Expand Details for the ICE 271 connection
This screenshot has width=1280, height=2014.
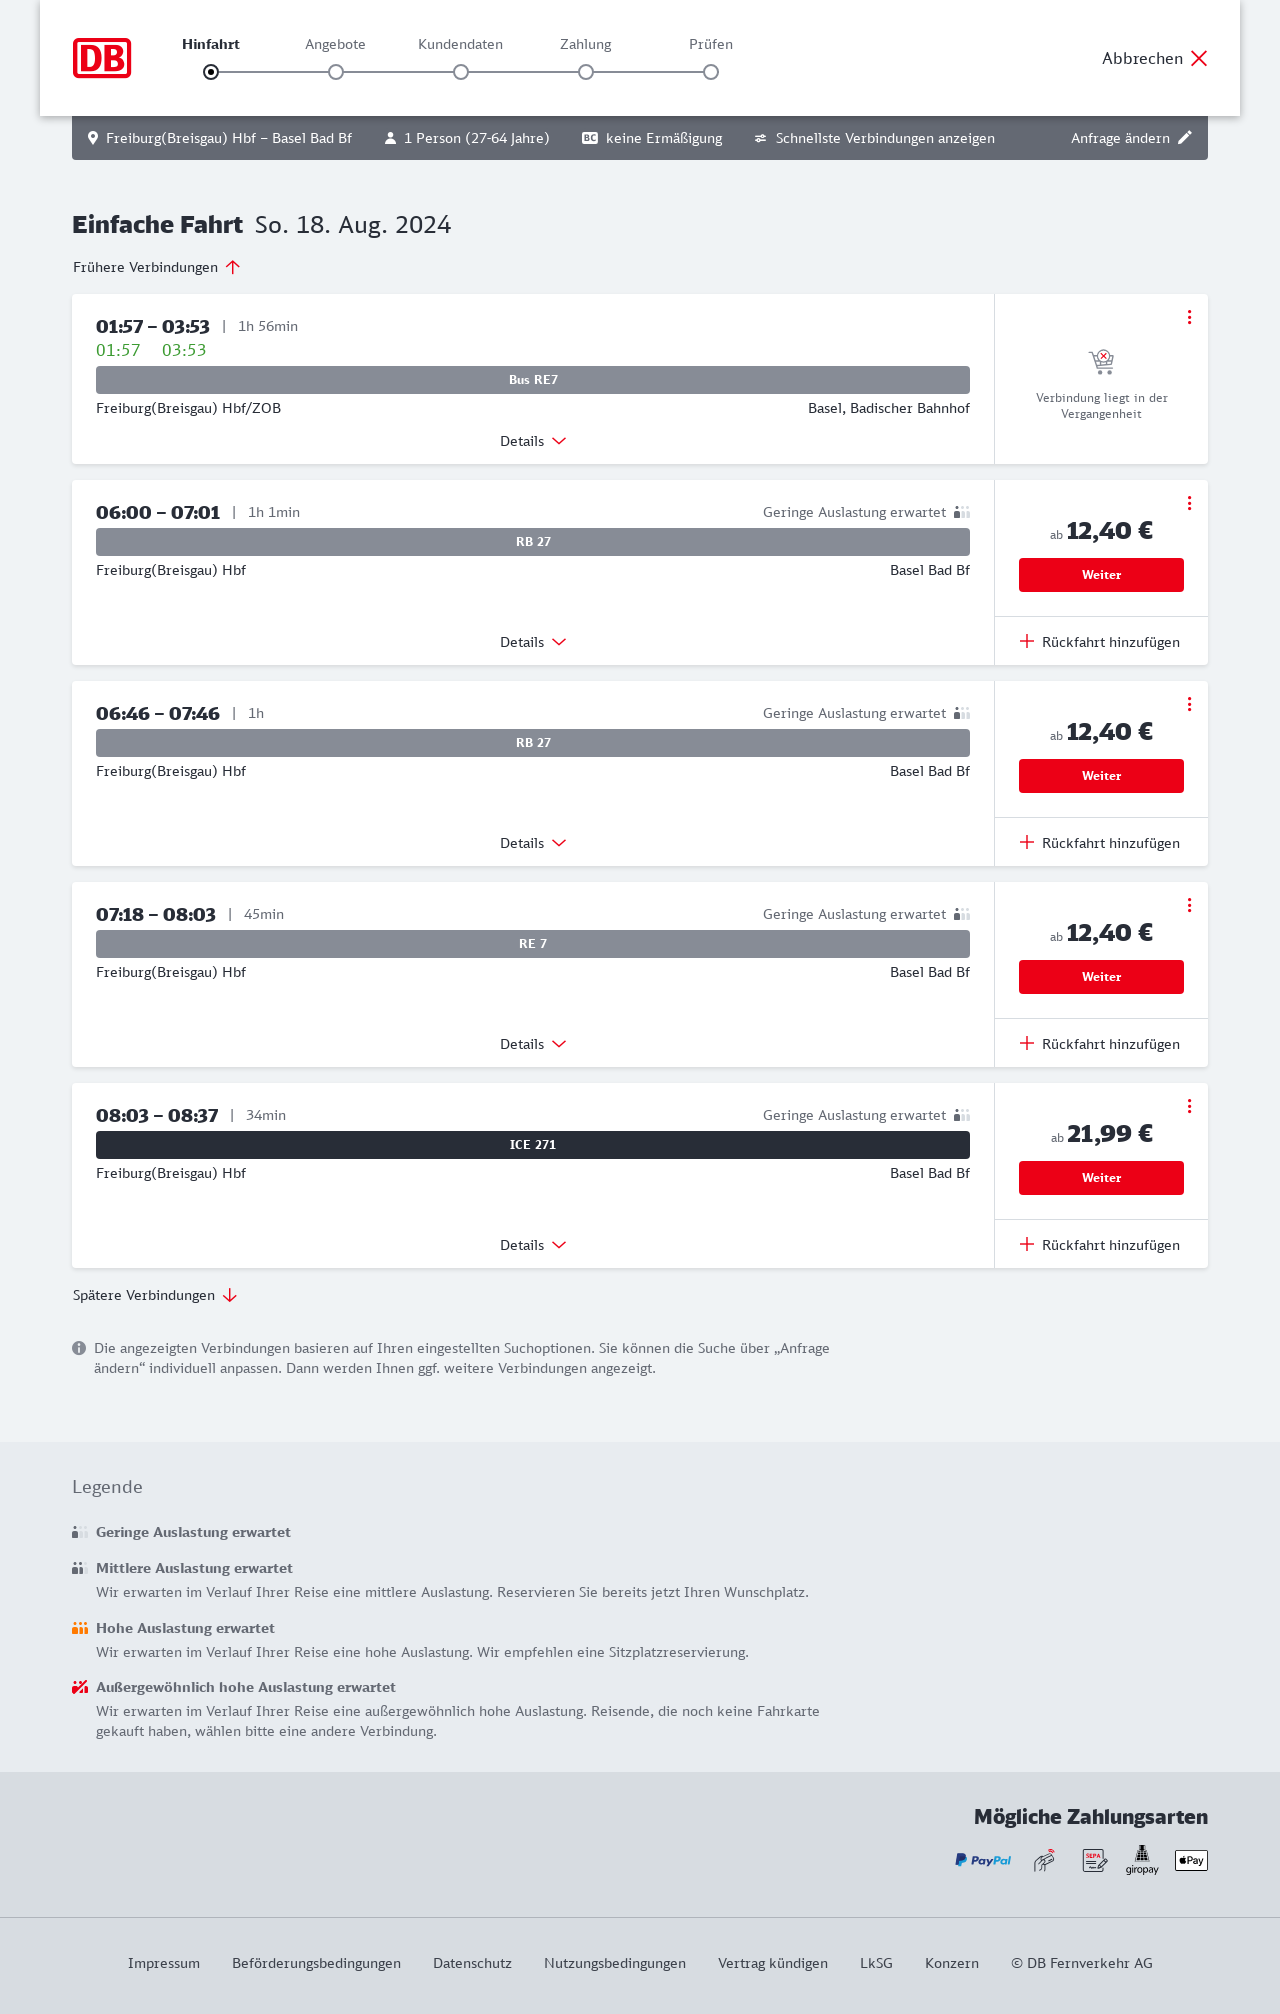pos(533,1245)
